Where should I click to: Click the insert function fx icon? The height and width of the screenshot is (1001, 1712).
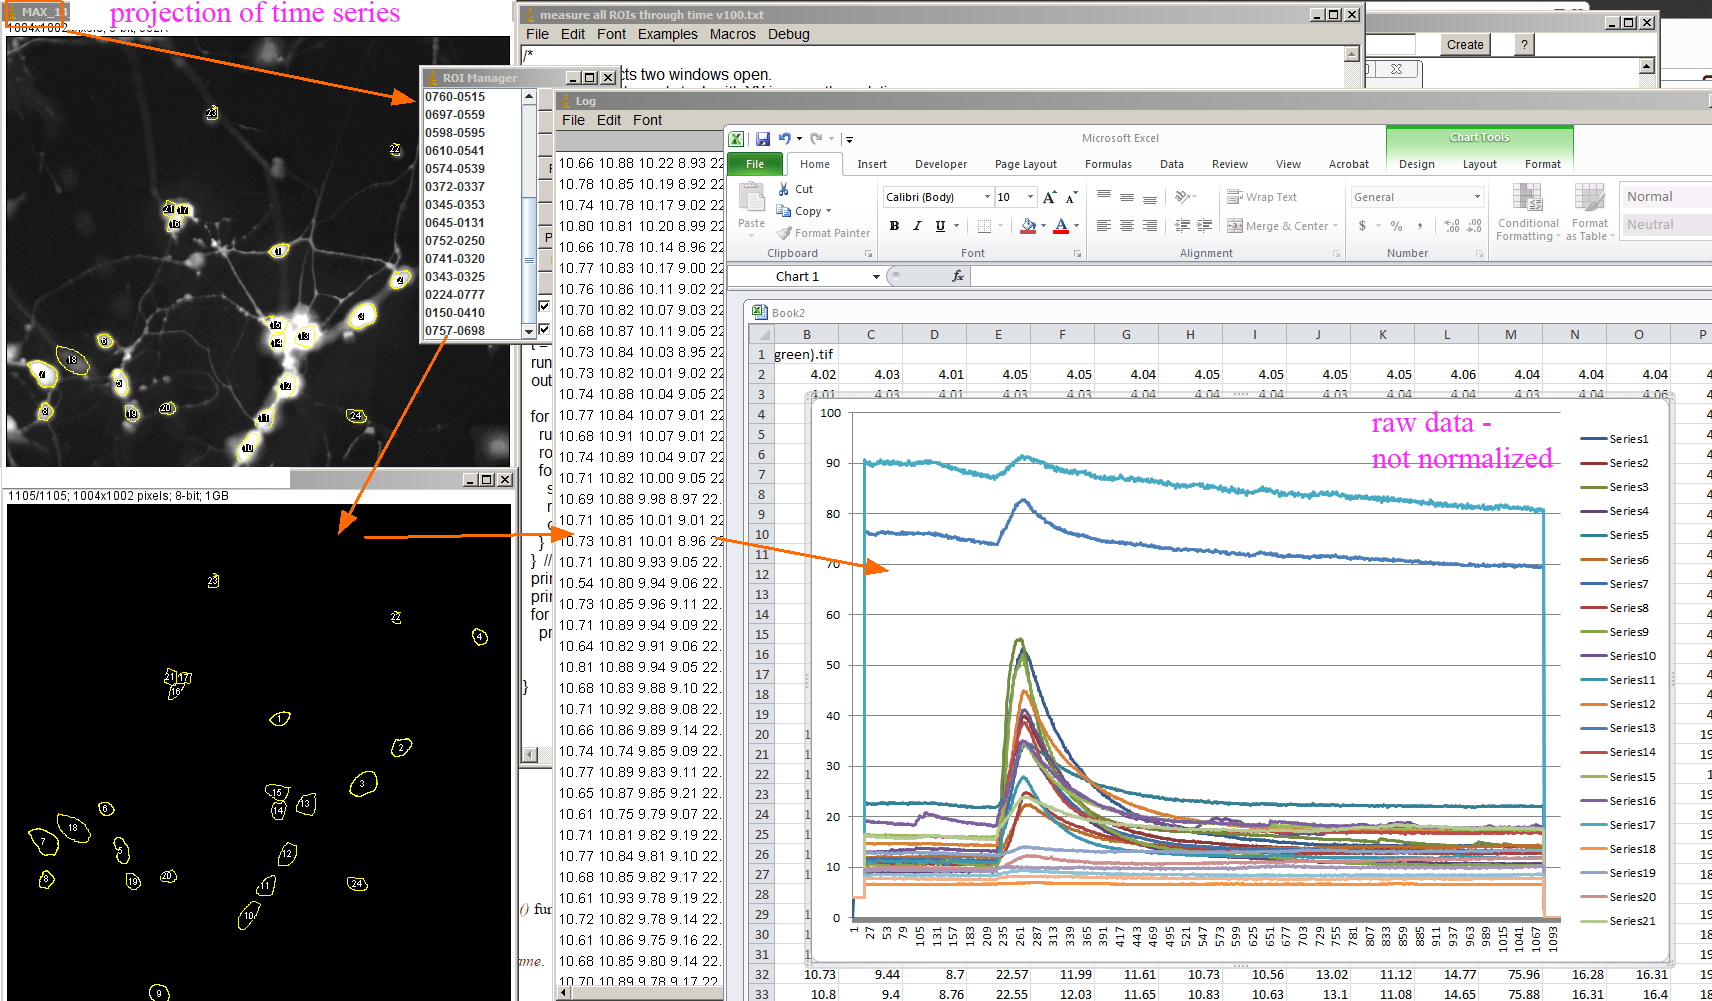click(958, 276)
